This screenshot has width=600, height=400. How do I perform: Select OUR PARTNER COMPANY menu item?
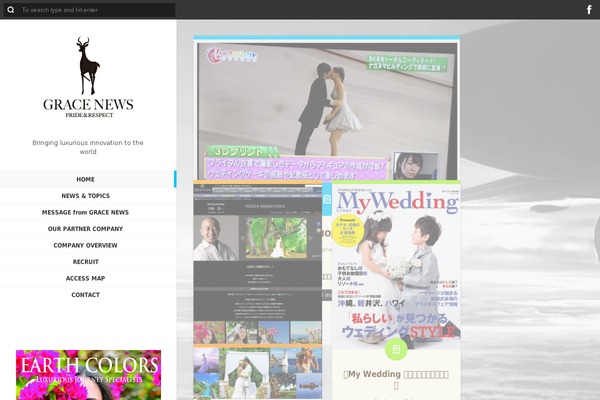85,229
